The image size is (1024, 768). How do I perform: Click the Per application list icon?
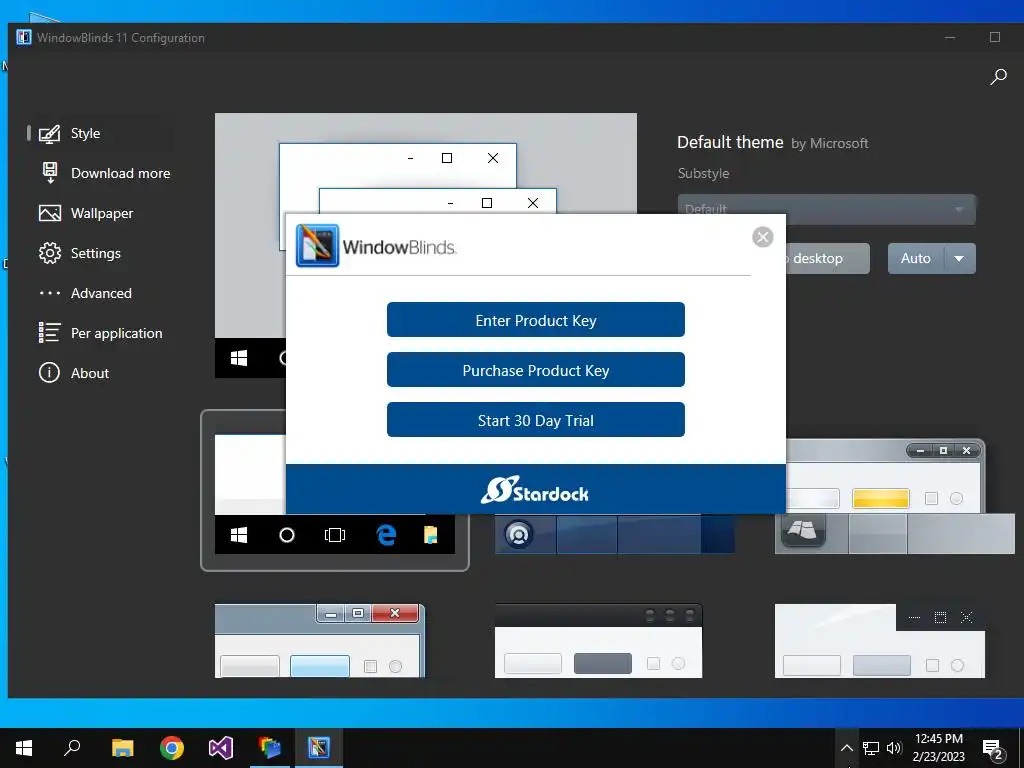click(x=50, y=333)
